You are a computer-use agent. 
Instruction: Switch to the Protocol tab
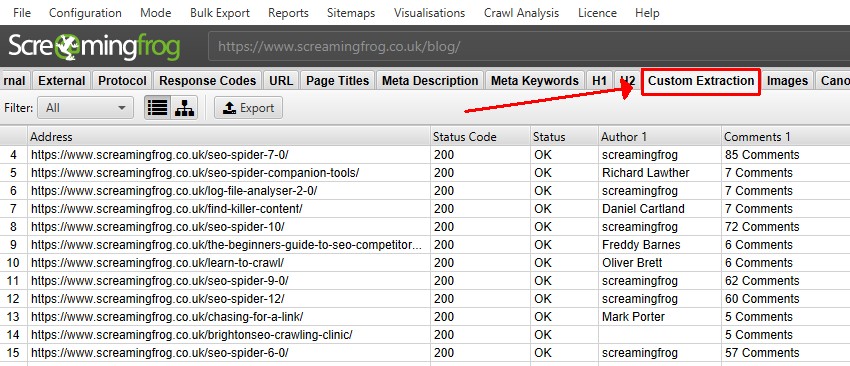pos(123,81)
